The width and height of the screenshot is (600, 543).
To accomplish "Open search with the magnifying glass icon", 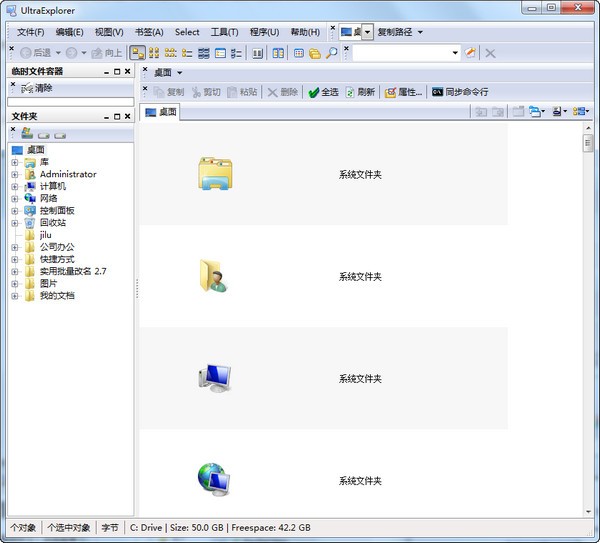I will click(x=331, y=53).
